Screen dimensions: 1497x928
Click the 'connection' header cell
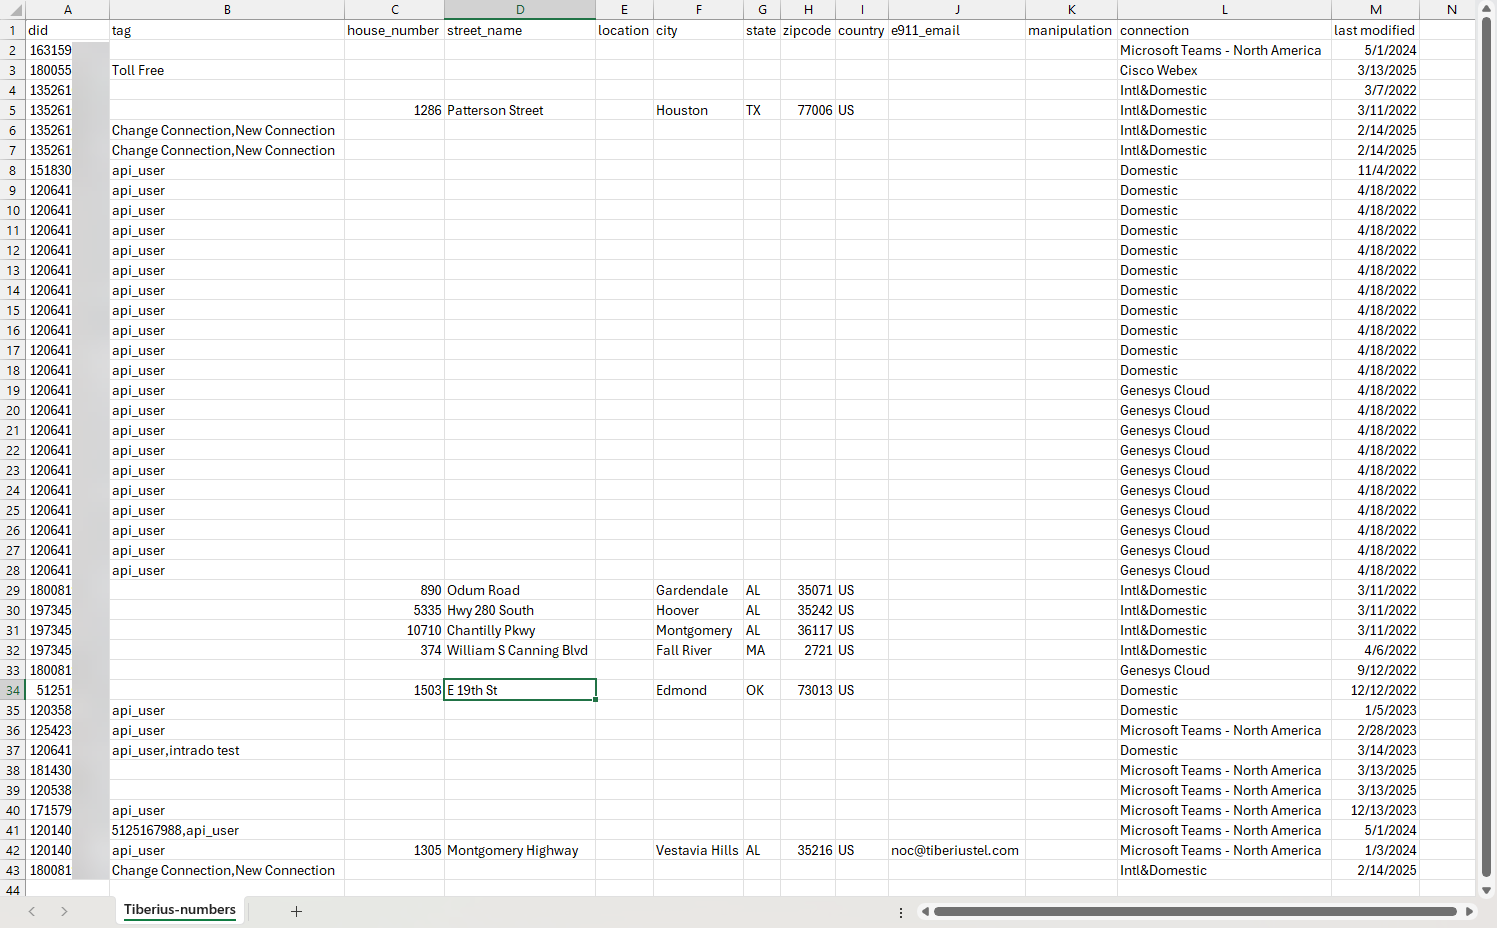(1224, 30)
